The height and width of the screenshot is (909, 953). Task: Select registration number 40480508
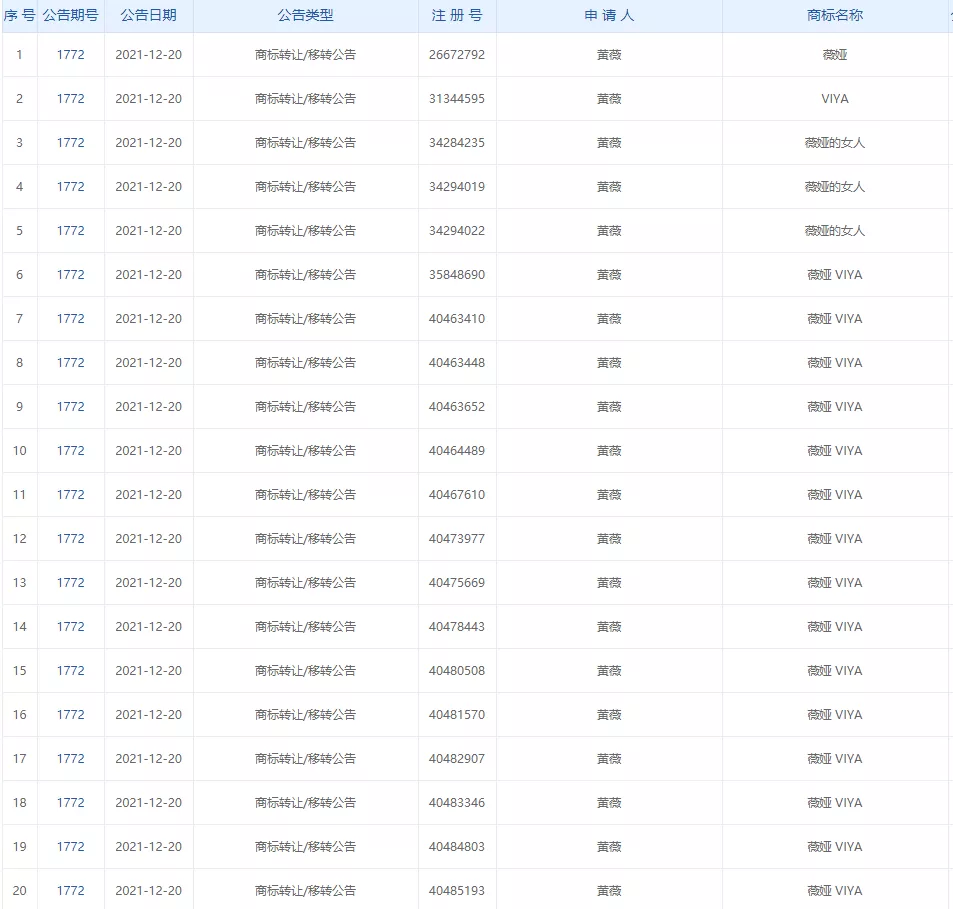(457, 671)
